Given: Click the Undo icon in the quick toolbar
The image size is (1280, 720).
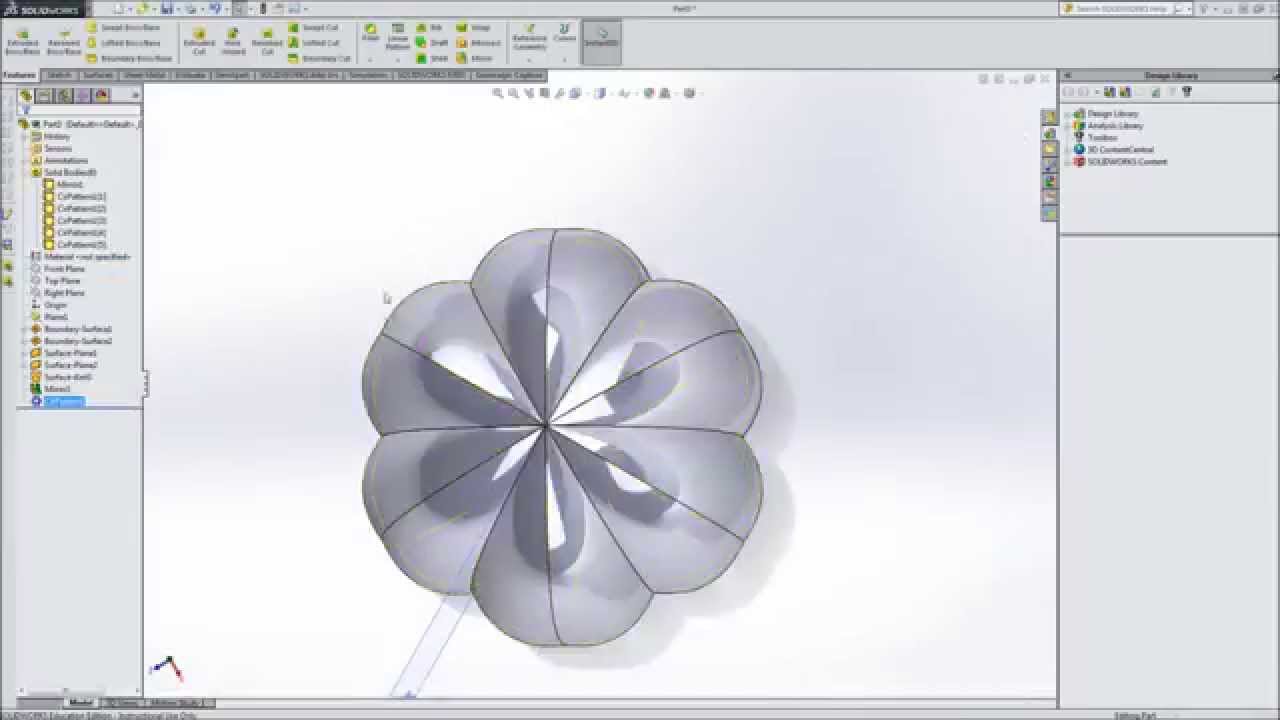Looking at the screenshot, I should pos(215,8).
